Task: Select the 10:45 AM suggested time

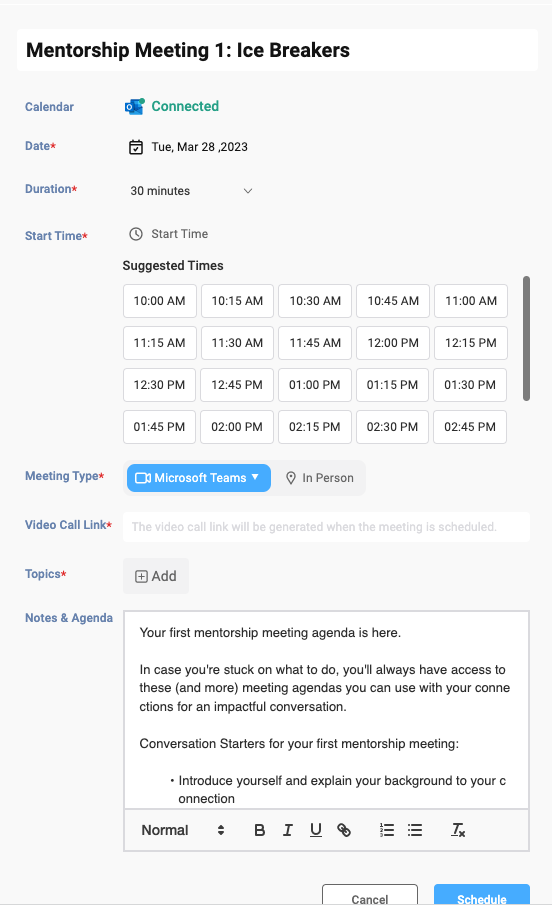Action: 393,301
